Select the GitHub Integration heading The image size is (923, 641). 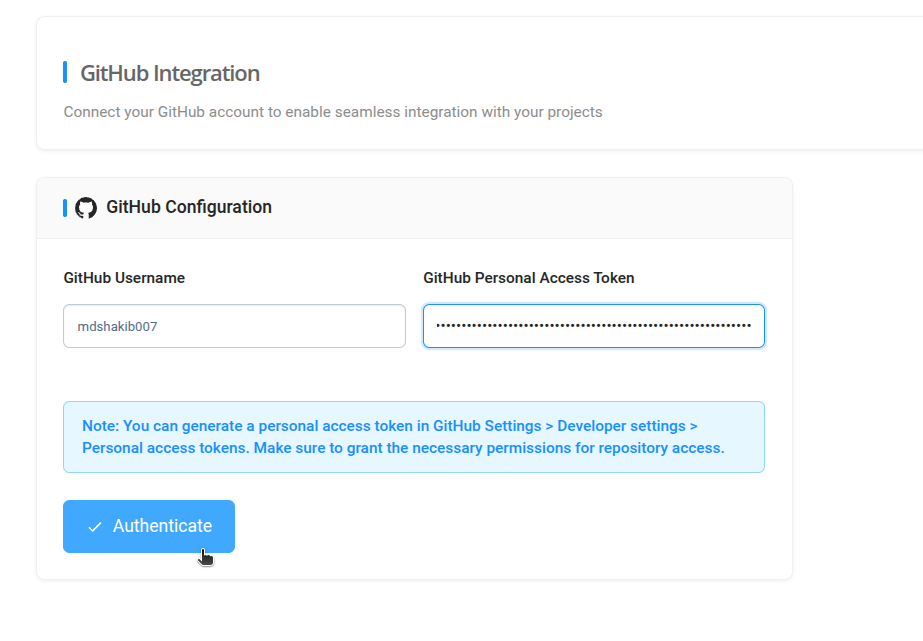click(x=170, y=74)
